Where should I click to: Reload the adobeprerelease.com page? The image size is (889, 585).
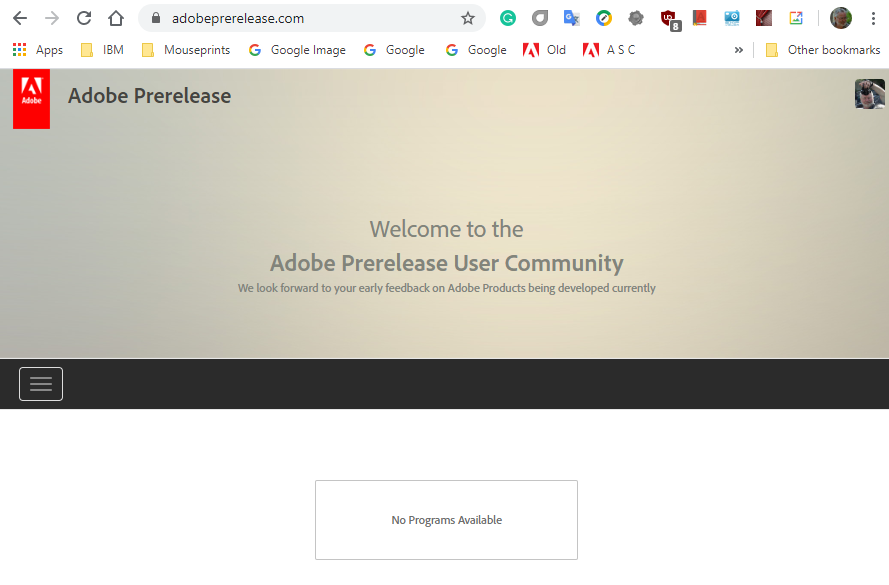point(84,18)
